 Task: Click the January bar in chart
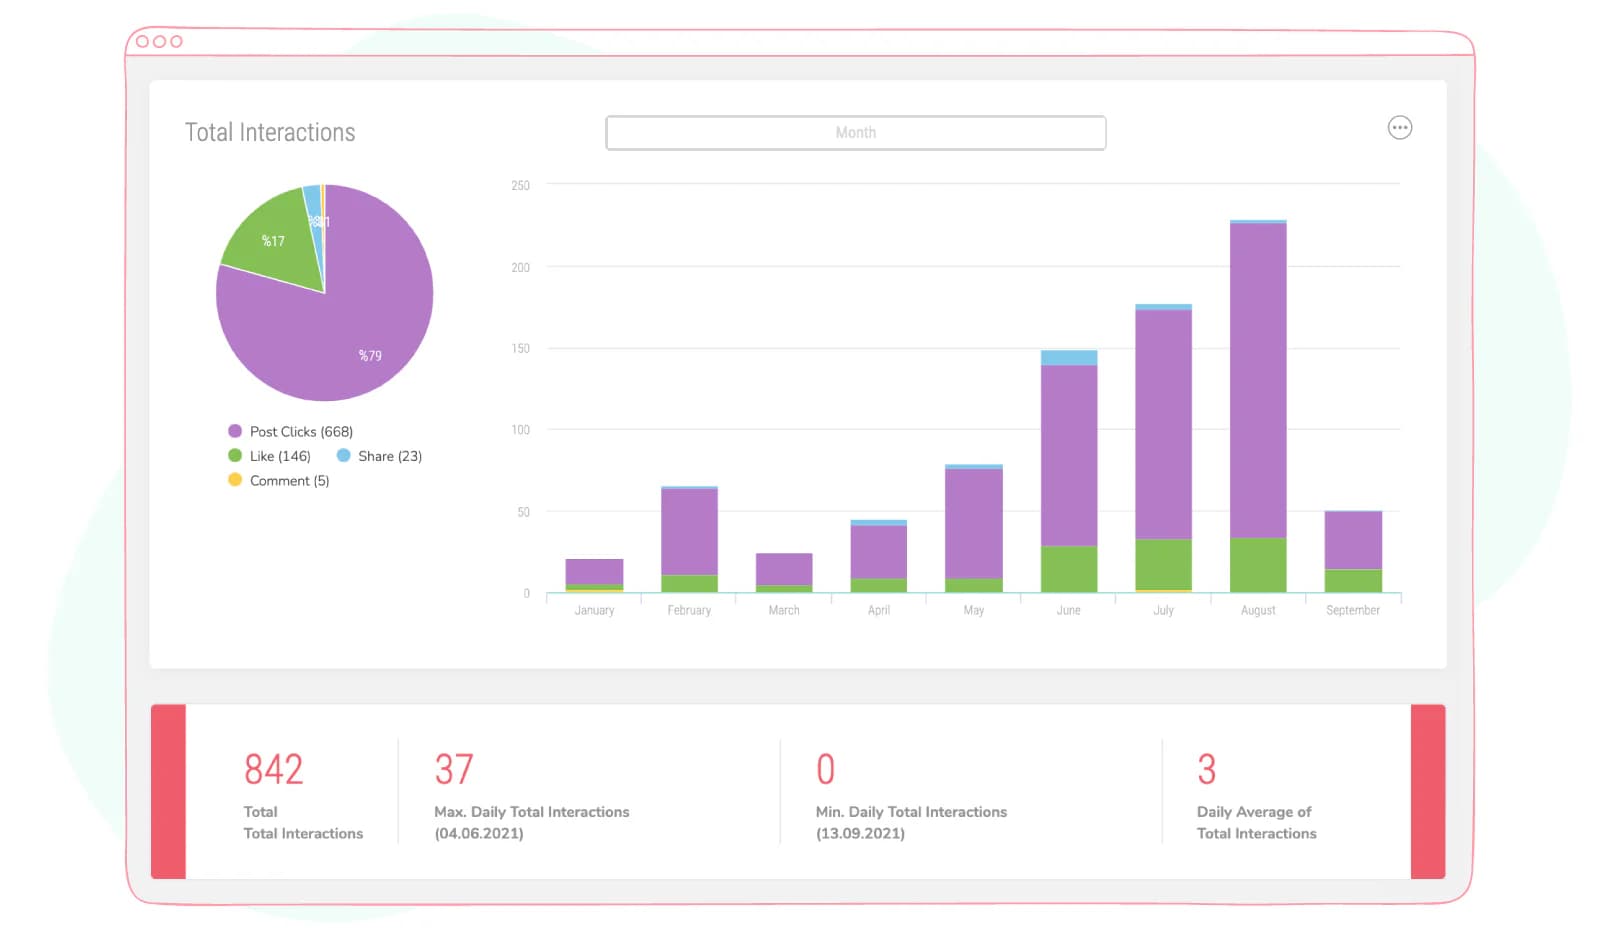tap(594, 575)
